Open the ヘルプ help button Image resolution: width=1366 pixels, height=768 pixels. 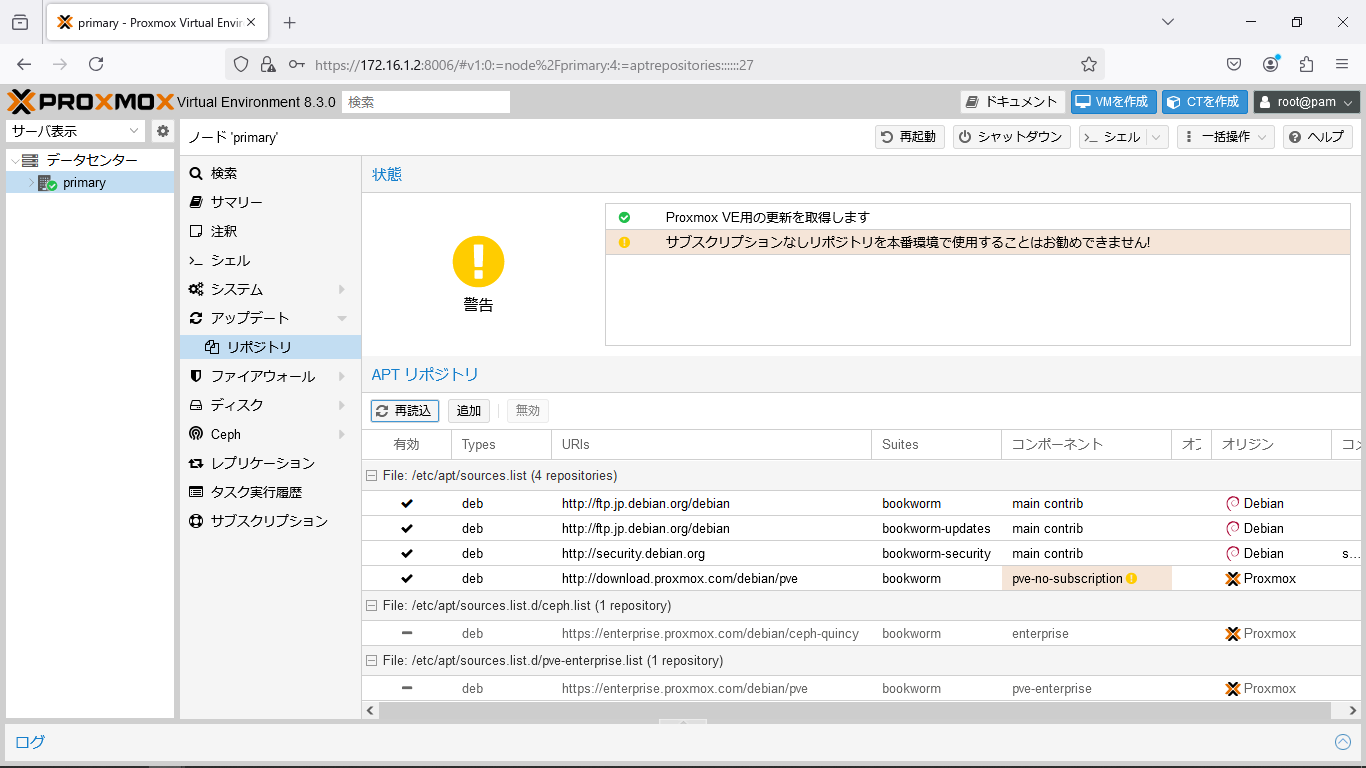[x=1317, y=137]
